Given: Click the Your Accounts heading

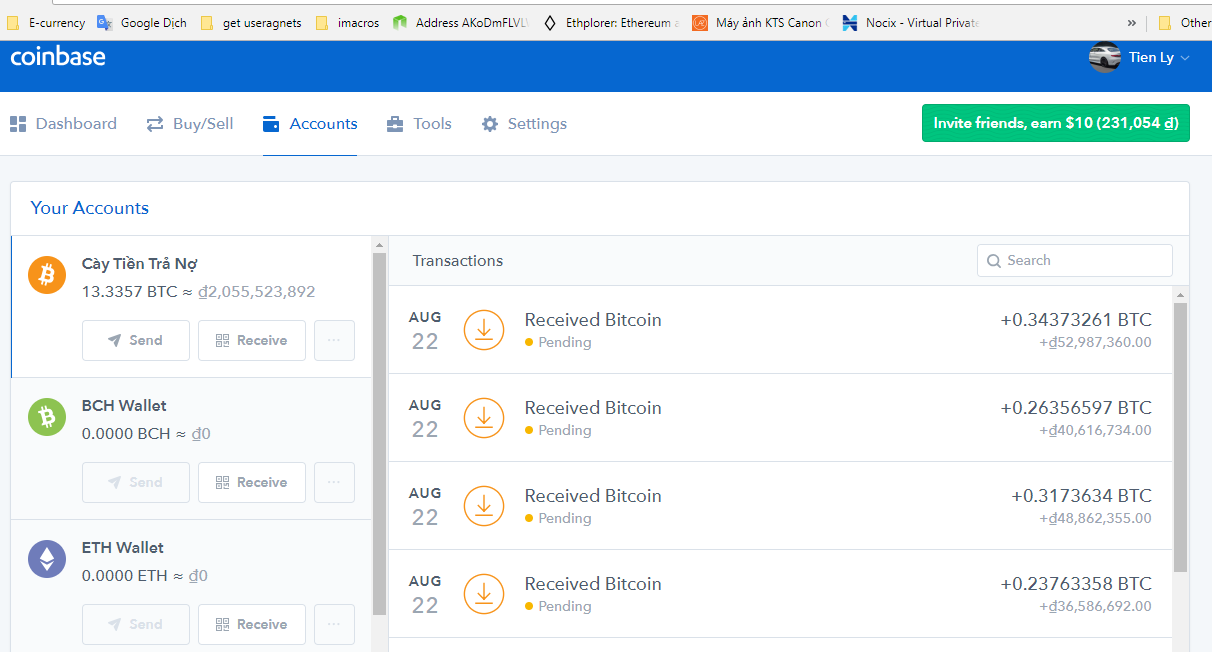Looking at the screenshot, I should click(x=90, y=208).
